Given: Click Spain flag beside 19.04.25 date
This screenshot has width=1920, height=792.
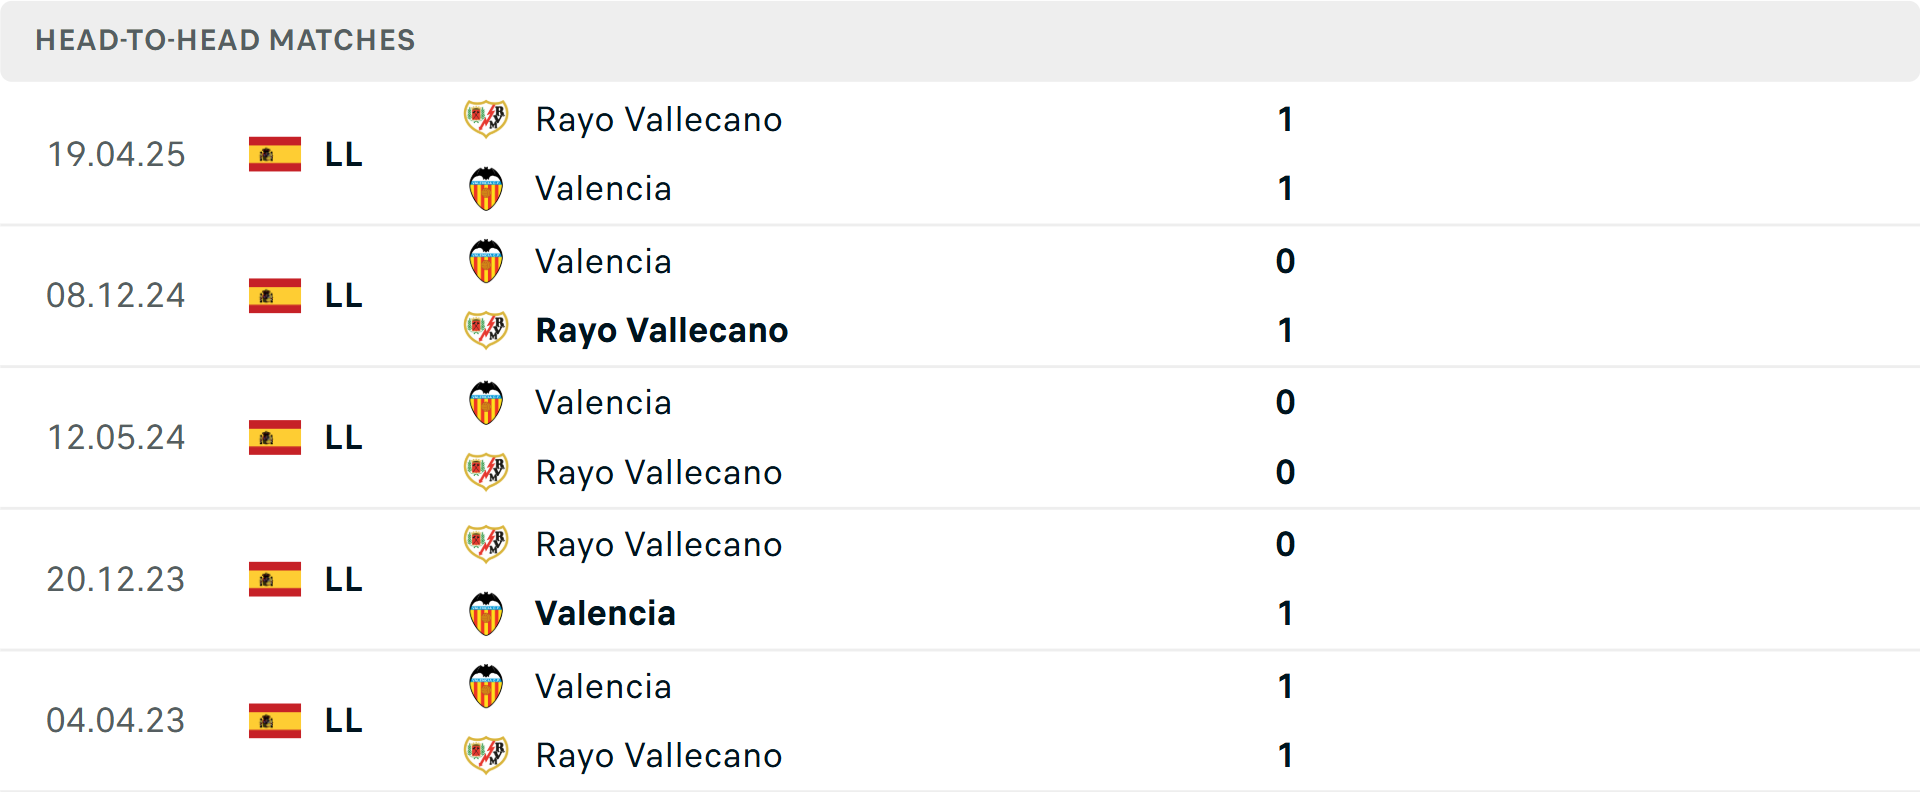Looking at the screenshot, I should click(x=275, y=154).
